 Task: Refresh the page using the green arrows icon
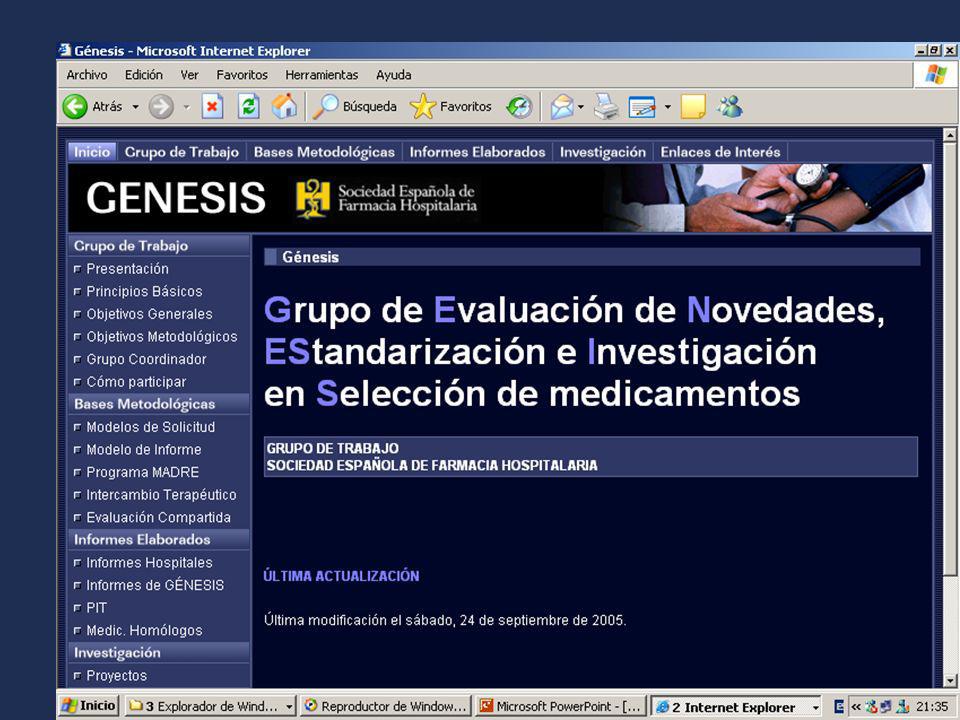point(249,107)
